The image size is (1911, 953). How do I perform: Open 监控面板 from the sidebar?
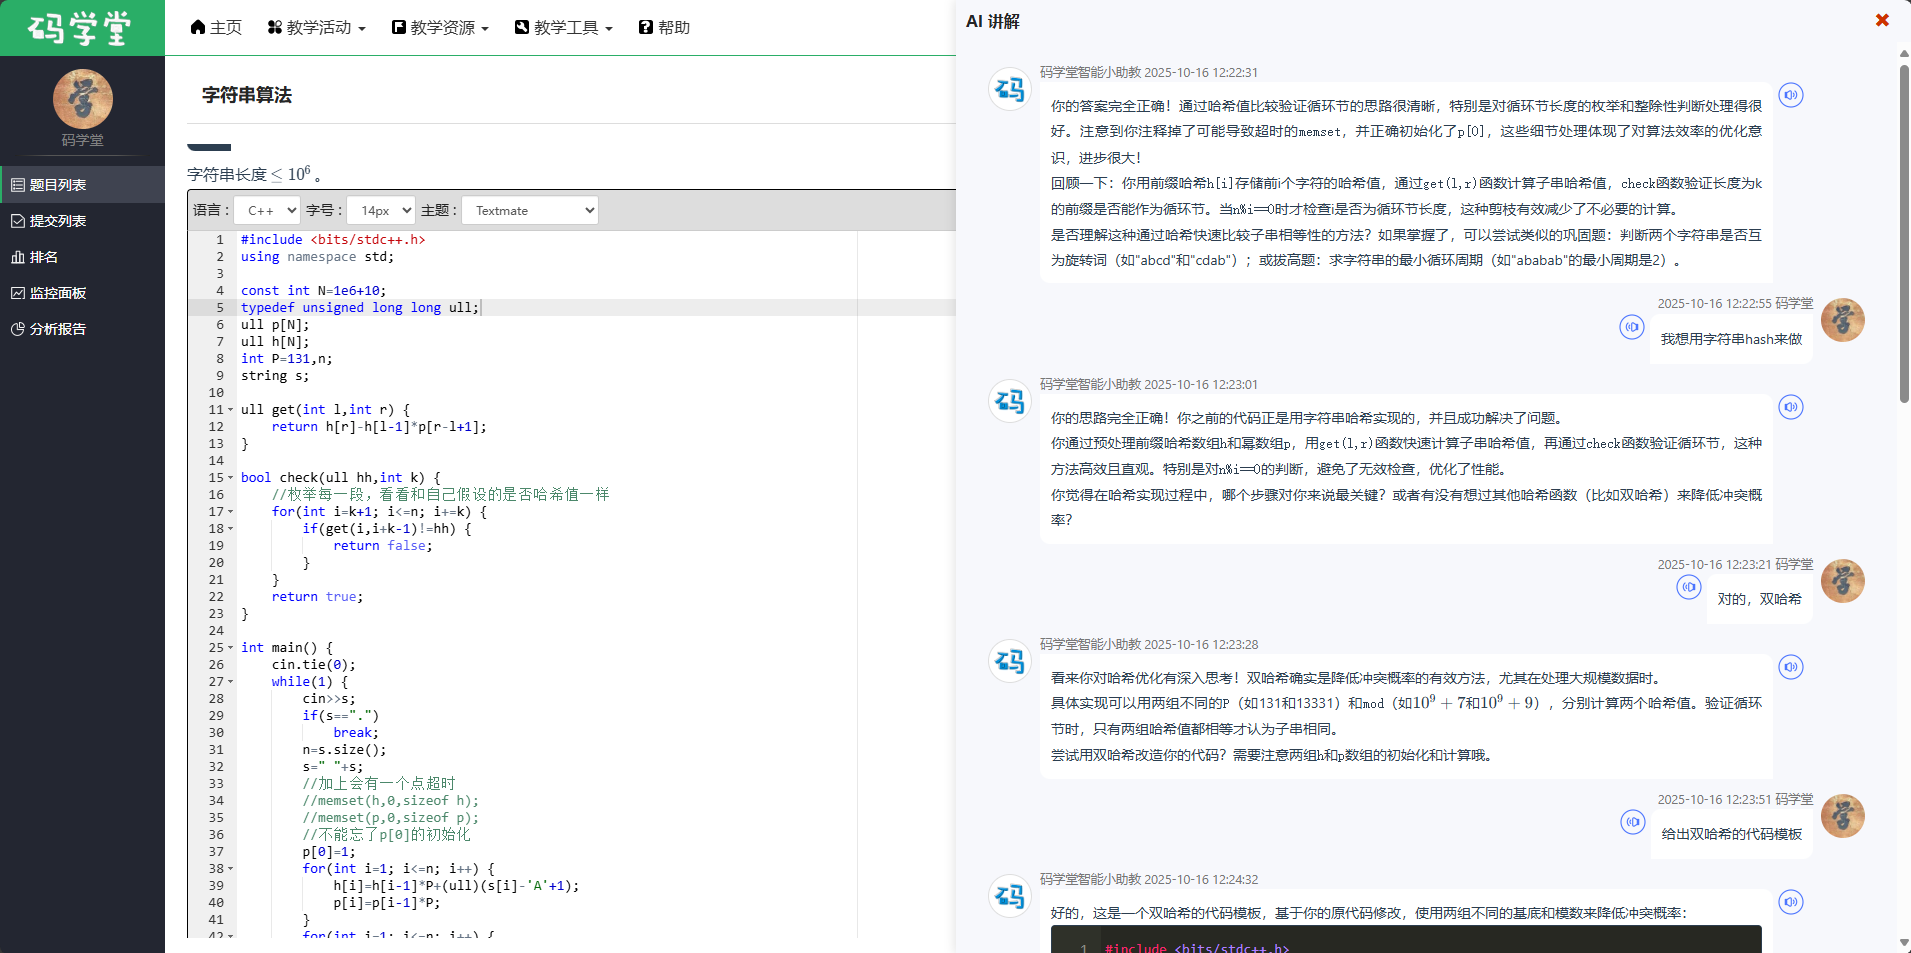click(x=58, y=293)
